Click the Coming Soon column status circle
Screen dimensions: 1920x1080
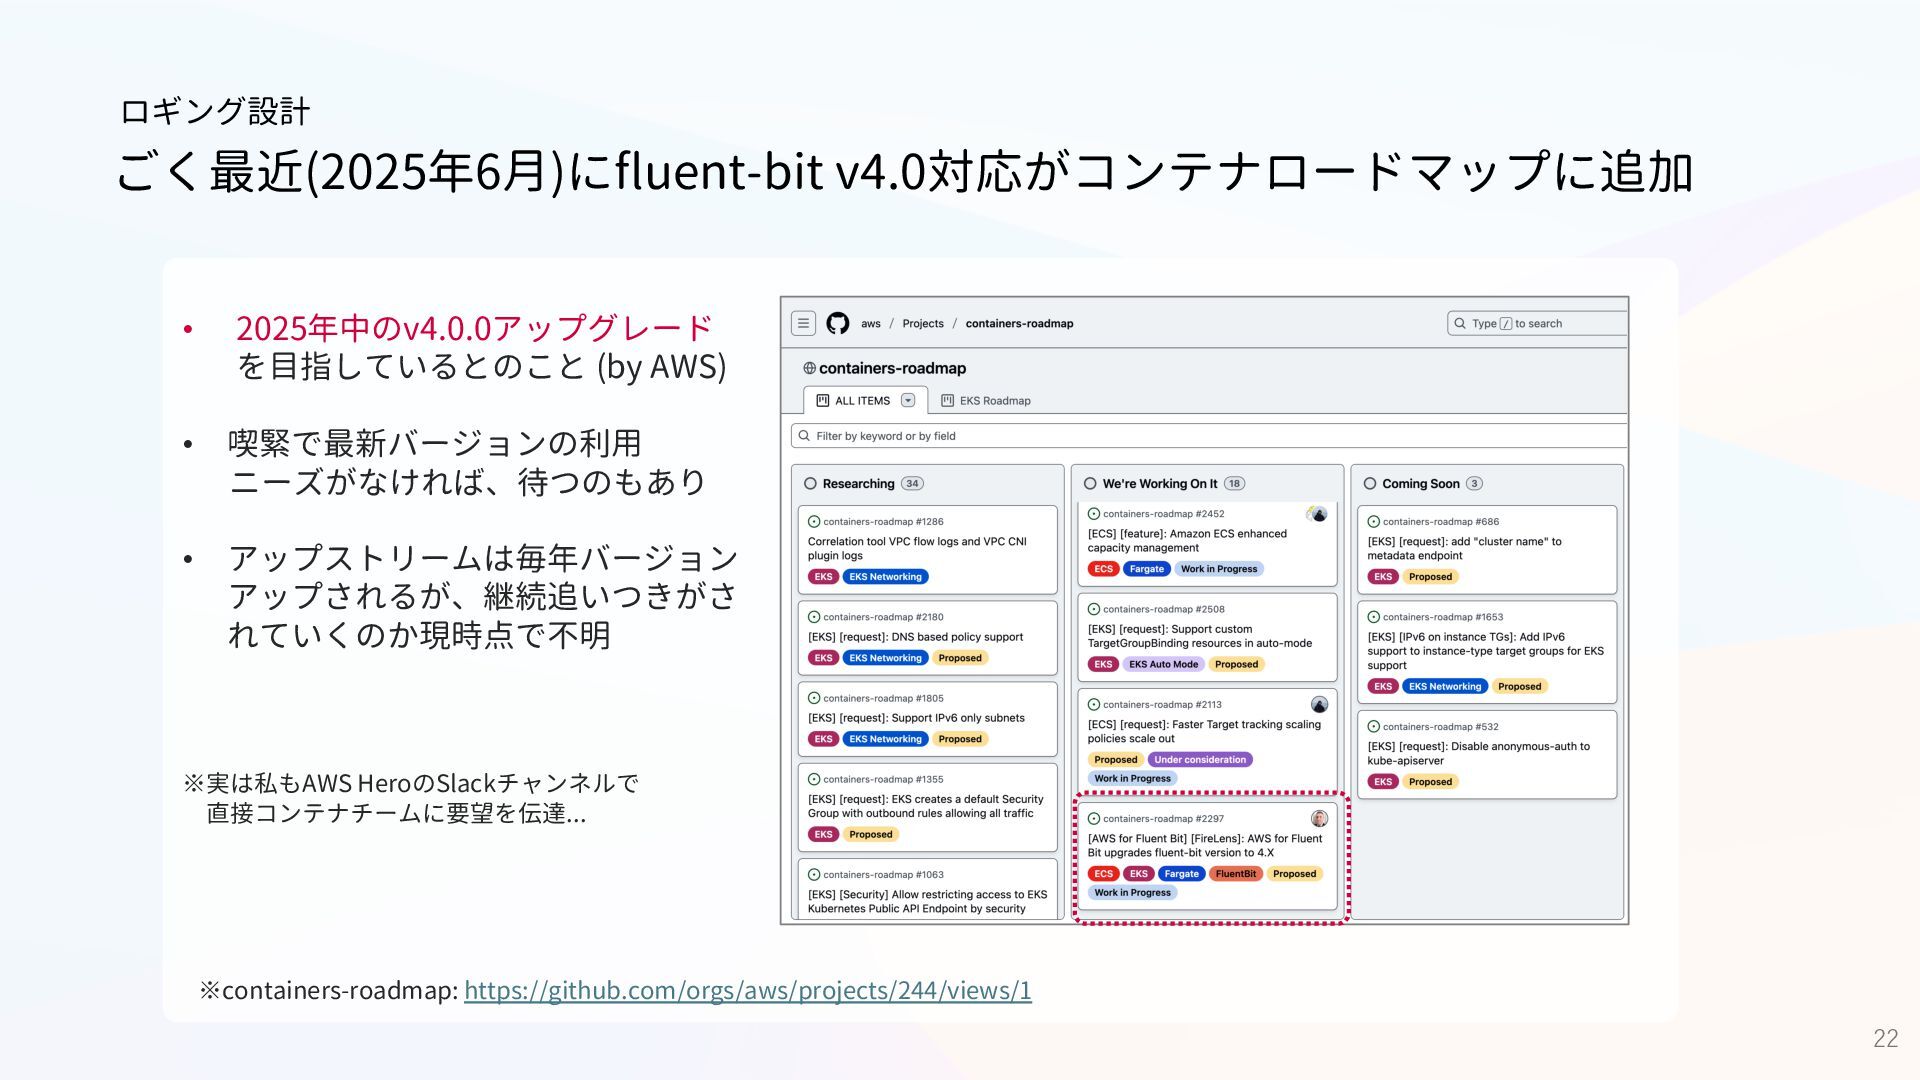[x=1370, y=483]
